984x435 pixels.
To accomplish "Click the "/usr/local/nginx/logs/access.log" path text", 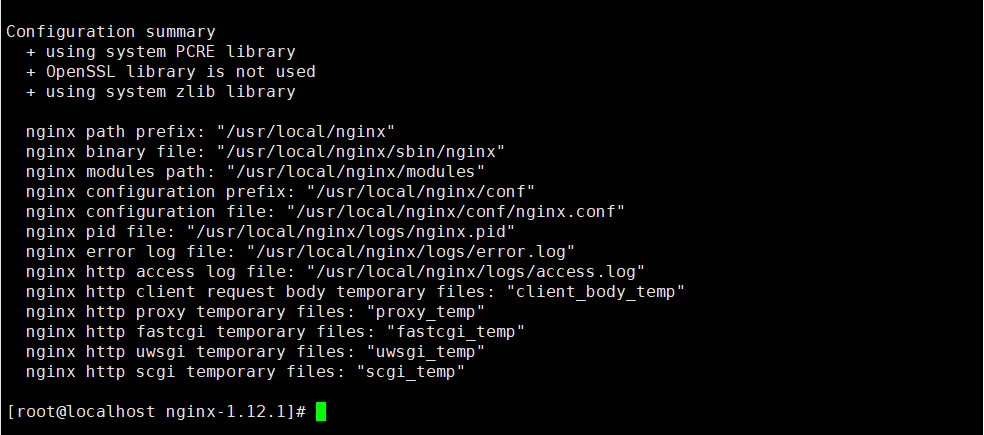I will click(x=475, y=272).
